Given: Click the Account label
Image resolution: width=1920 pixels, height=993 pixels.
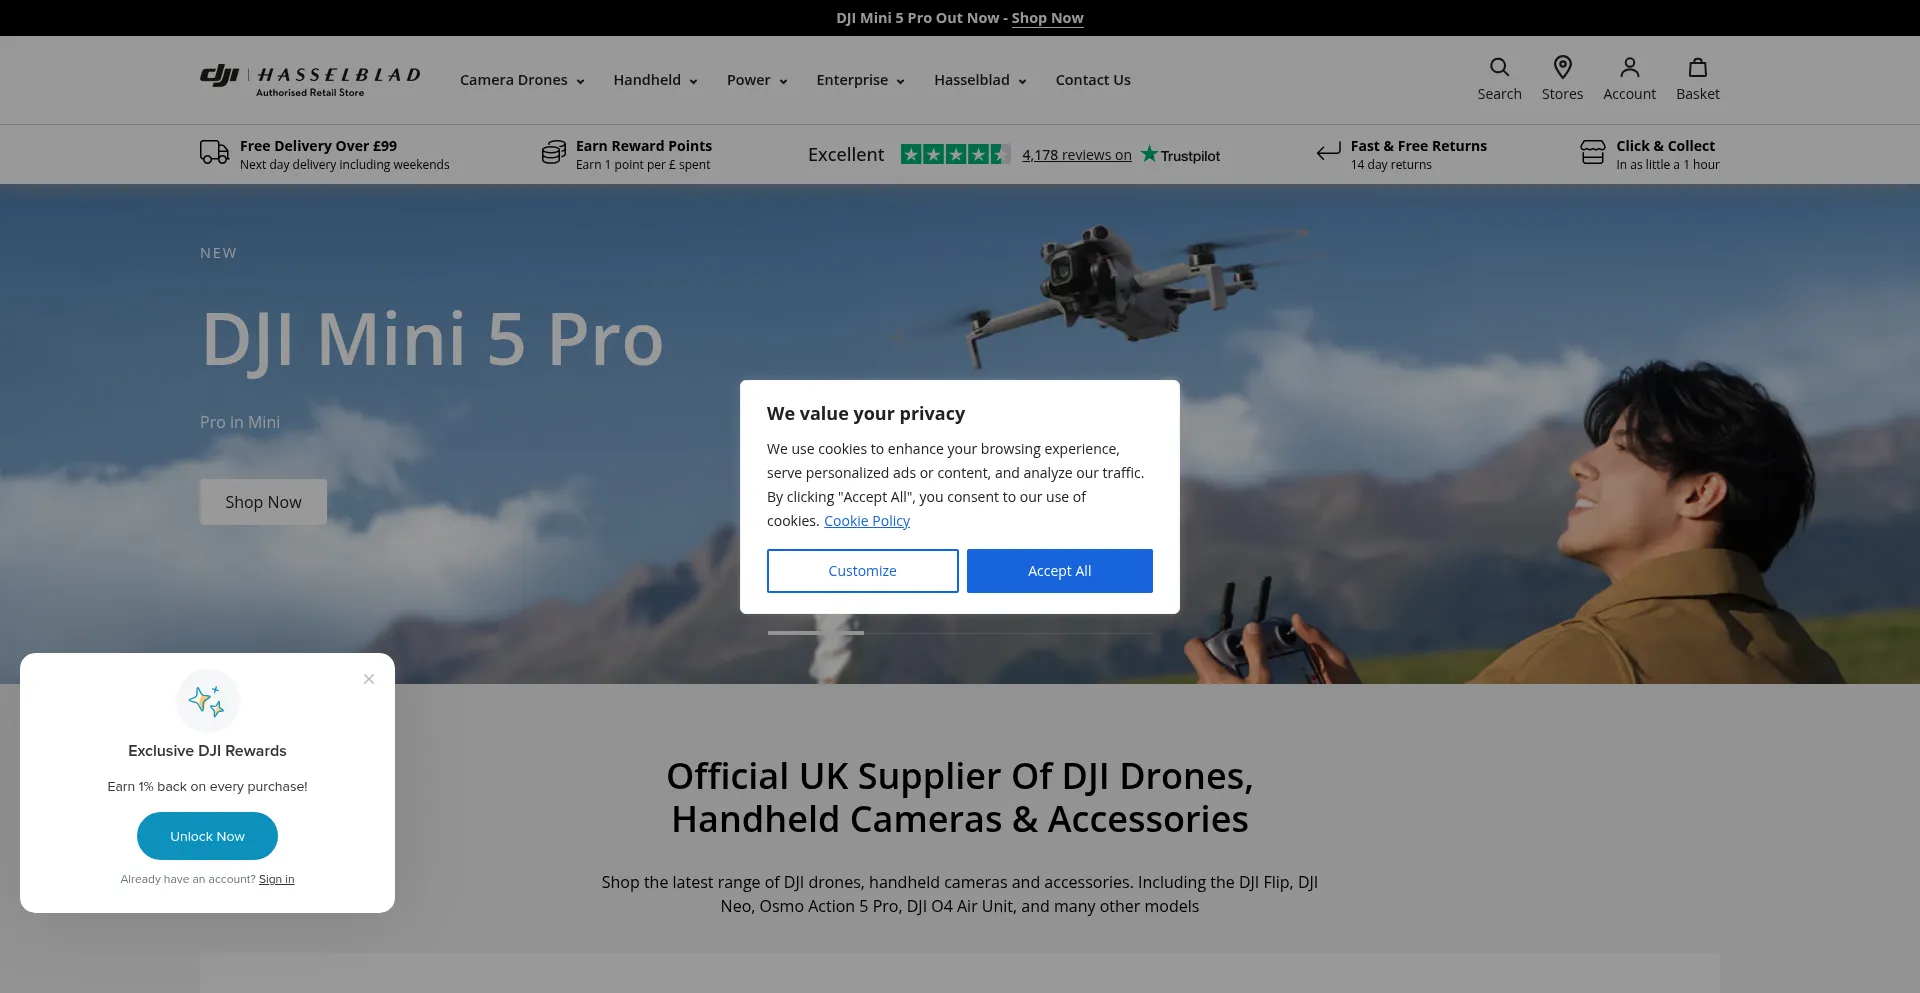Looking at the screenshot, I should (1629, 94).
